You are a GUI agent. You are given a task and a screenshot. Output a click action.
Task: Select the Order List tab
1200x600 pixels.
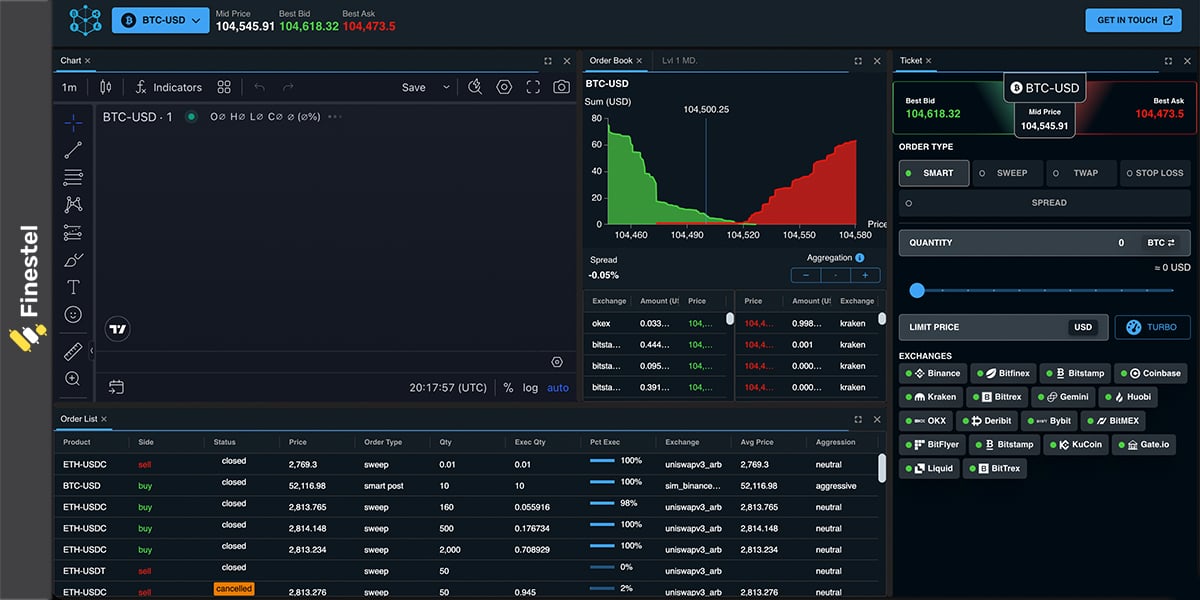point(80,419)
